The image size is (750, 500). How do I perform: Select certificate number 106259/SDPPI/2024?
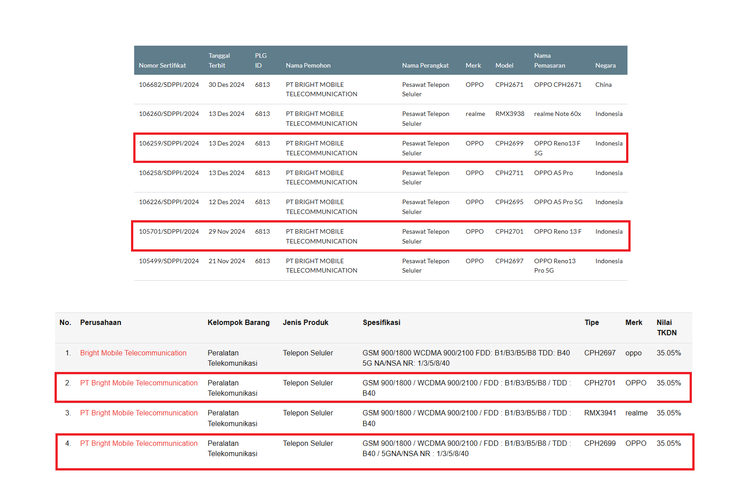[168, 143]
